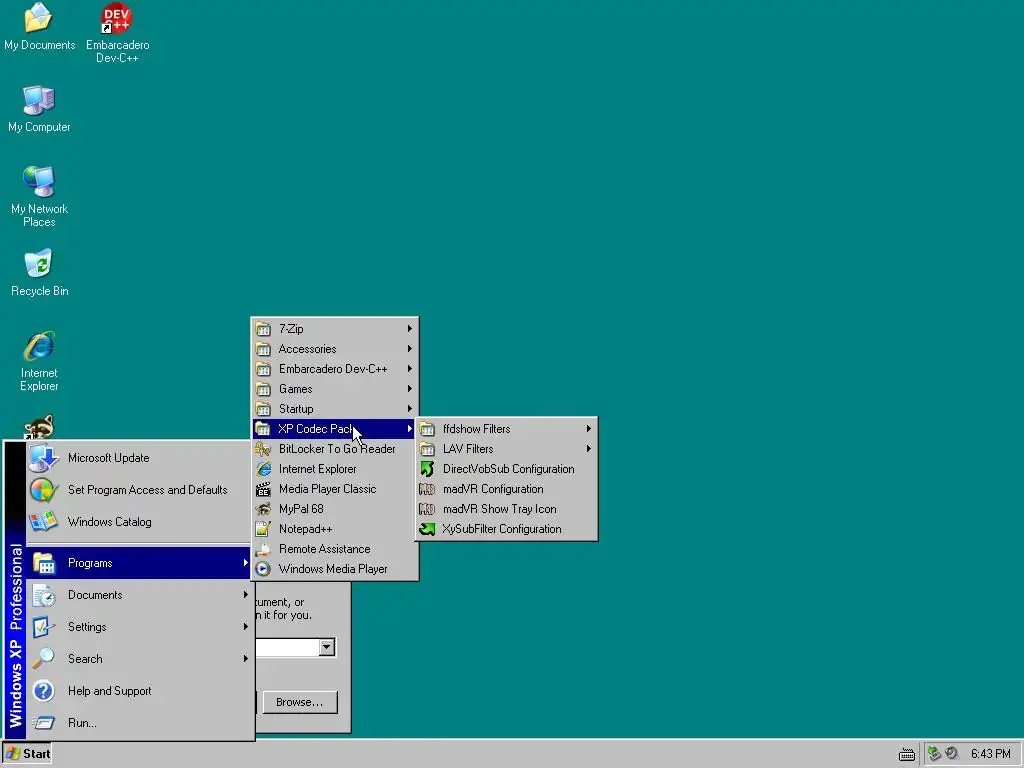Image resolution: width=1024 pixels, height=768 pixels.
Task: Click the madVR Show Tray Icon entry's icon
Action: point(427,509)
